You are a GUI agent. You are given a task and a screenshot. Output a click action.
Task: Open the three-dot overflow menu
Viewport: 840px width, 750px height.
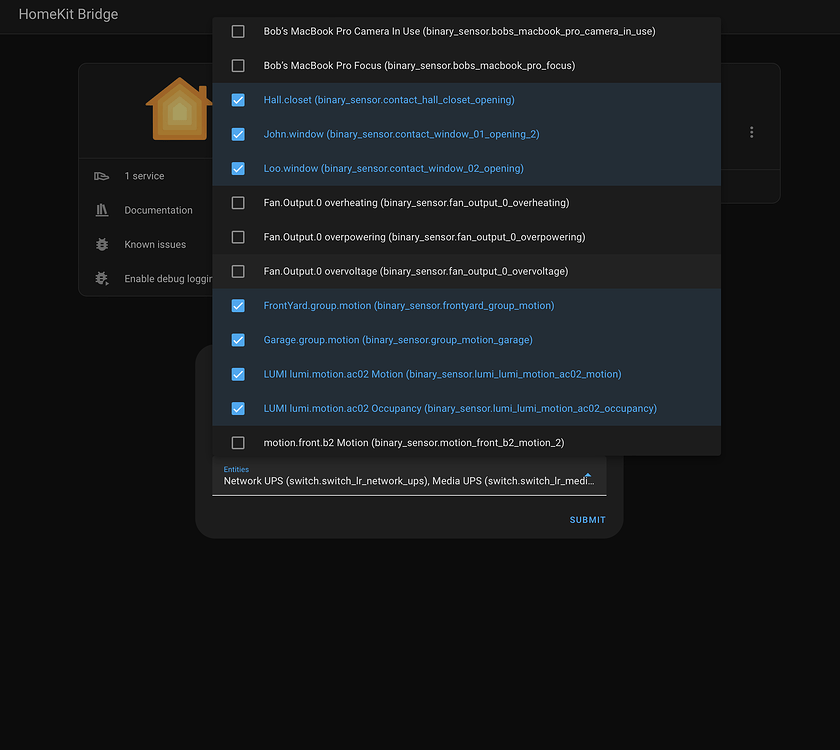pos(751,131)
